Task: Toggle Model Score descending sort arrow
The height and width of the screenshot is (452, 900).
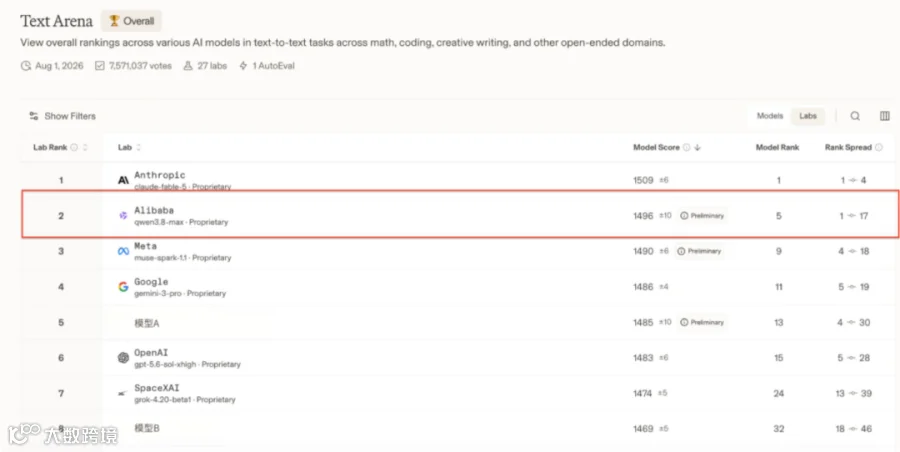Action: [x=697, y=148]
